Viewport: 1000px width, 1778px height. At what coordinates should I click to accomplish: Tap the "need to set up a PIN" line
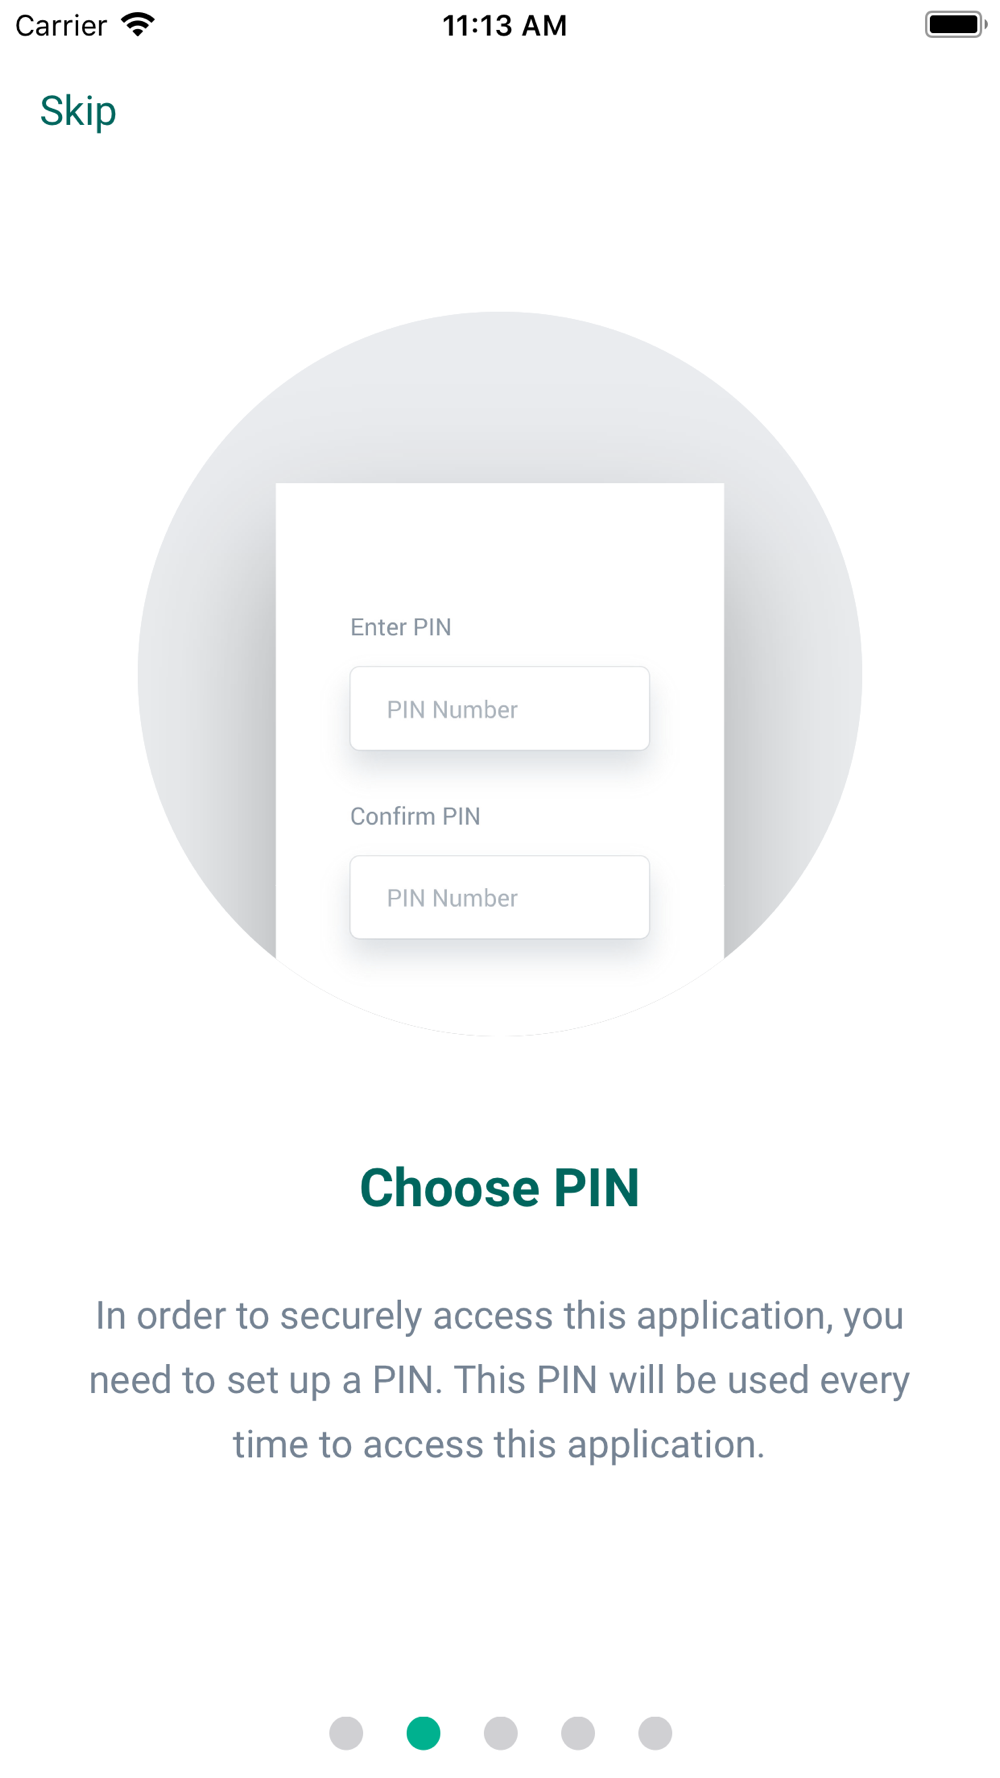click(499, 1380)
